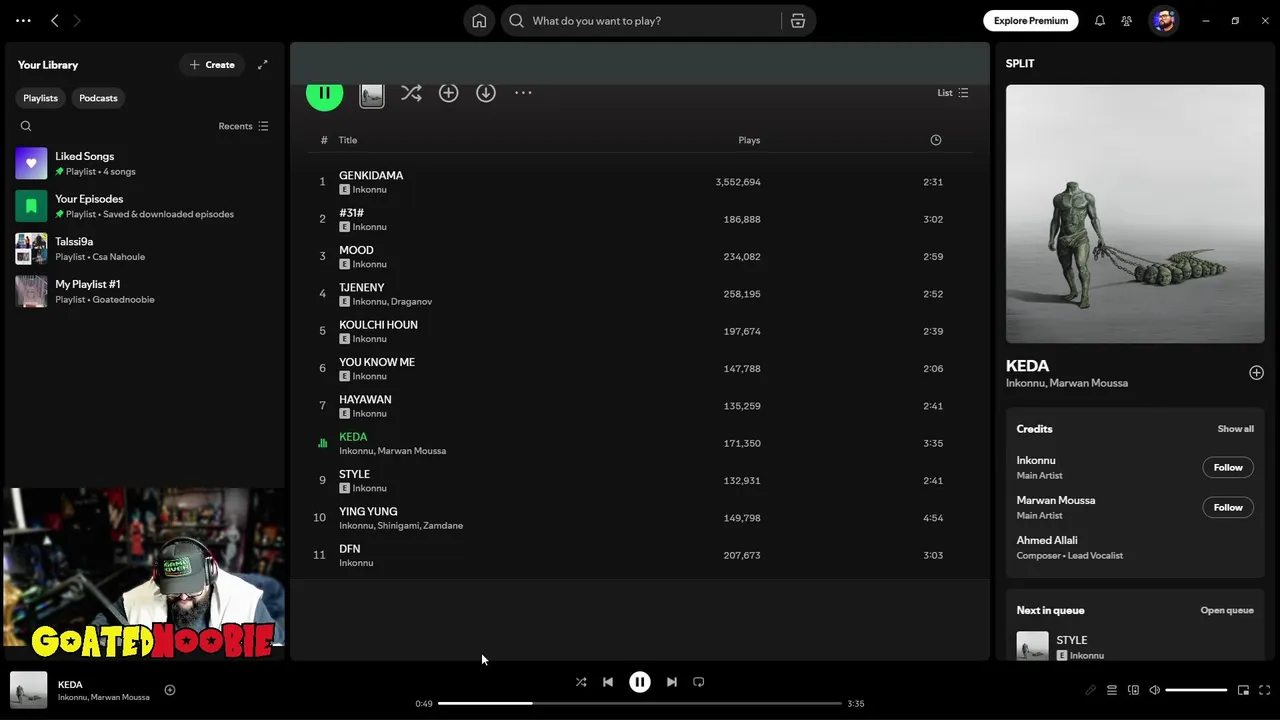Open more options for this album
Image resolution: width=1280 pixels, height=720 pixels.
pyautogui.click(x=523, y=93)
